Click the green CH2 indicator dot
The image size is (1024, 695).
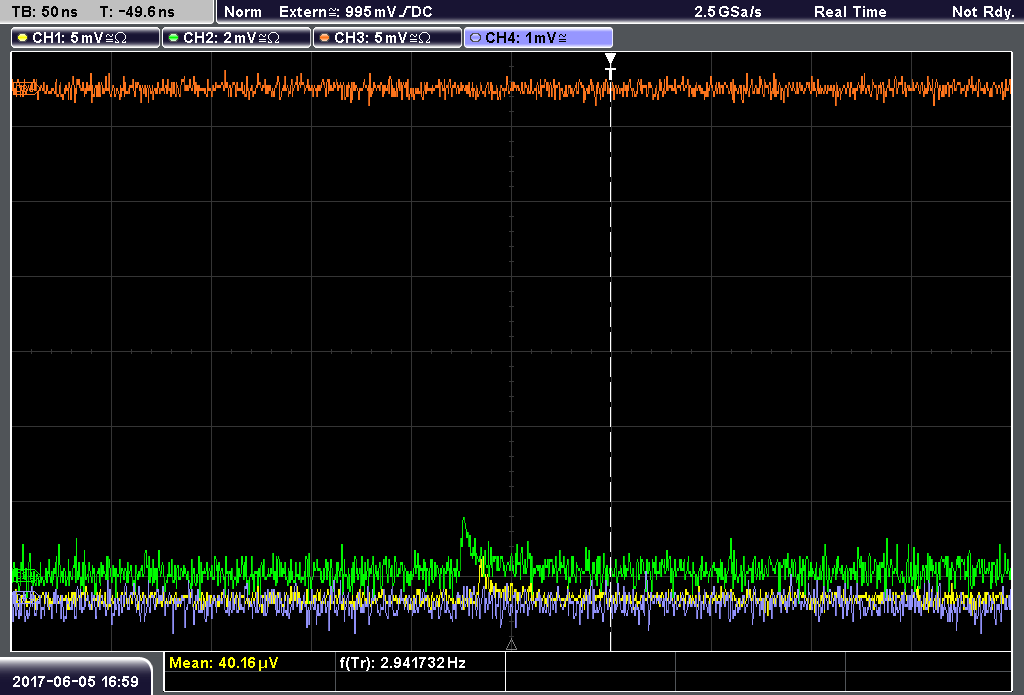coord(174,38)
